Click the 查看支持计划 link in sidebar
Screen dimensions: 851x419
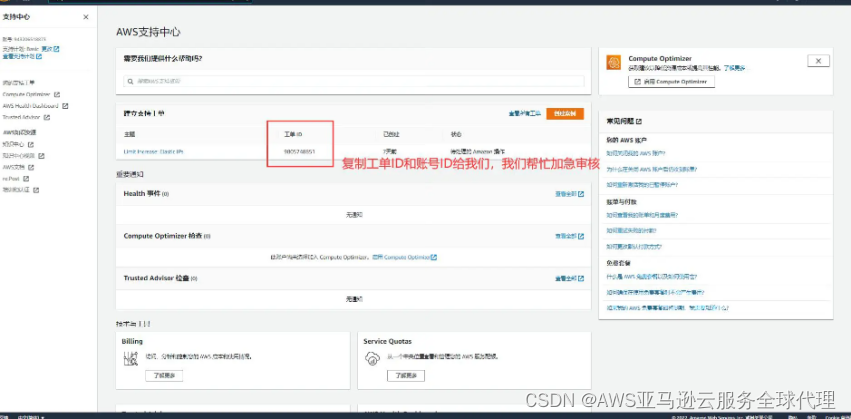[18, 56]
